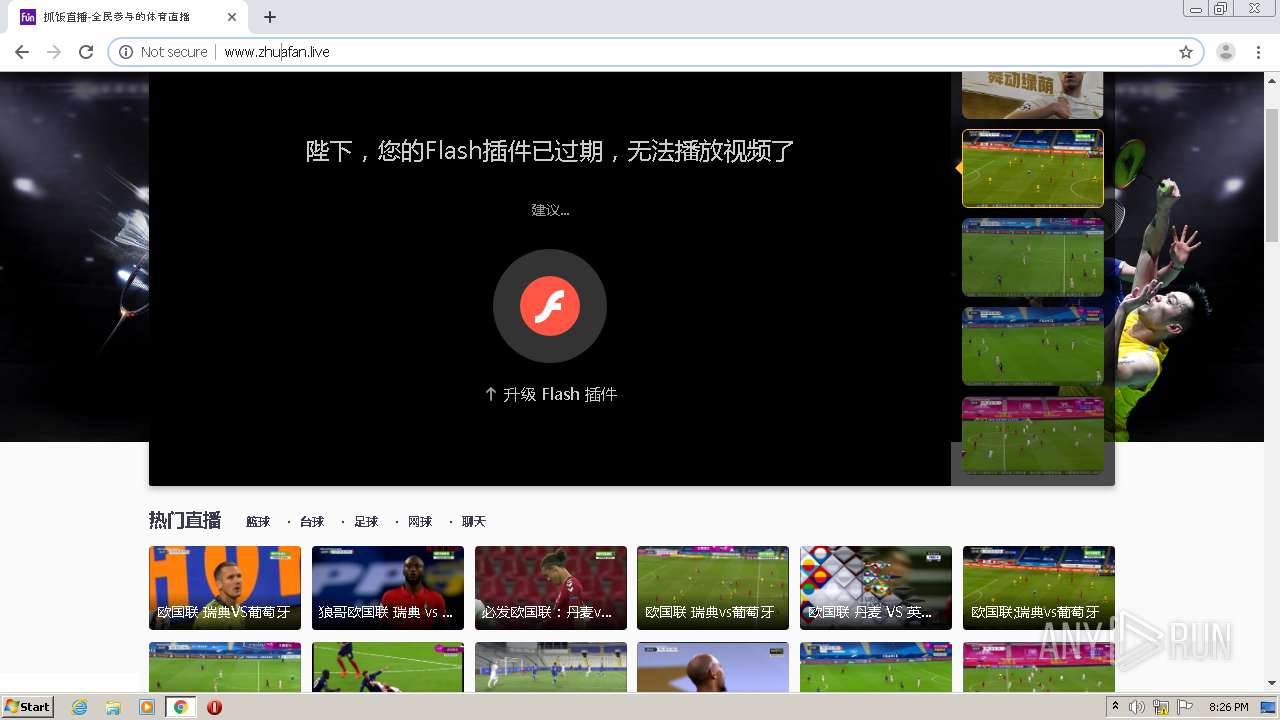
Task: Select the 台球 category tab
Action: (312, 522)
